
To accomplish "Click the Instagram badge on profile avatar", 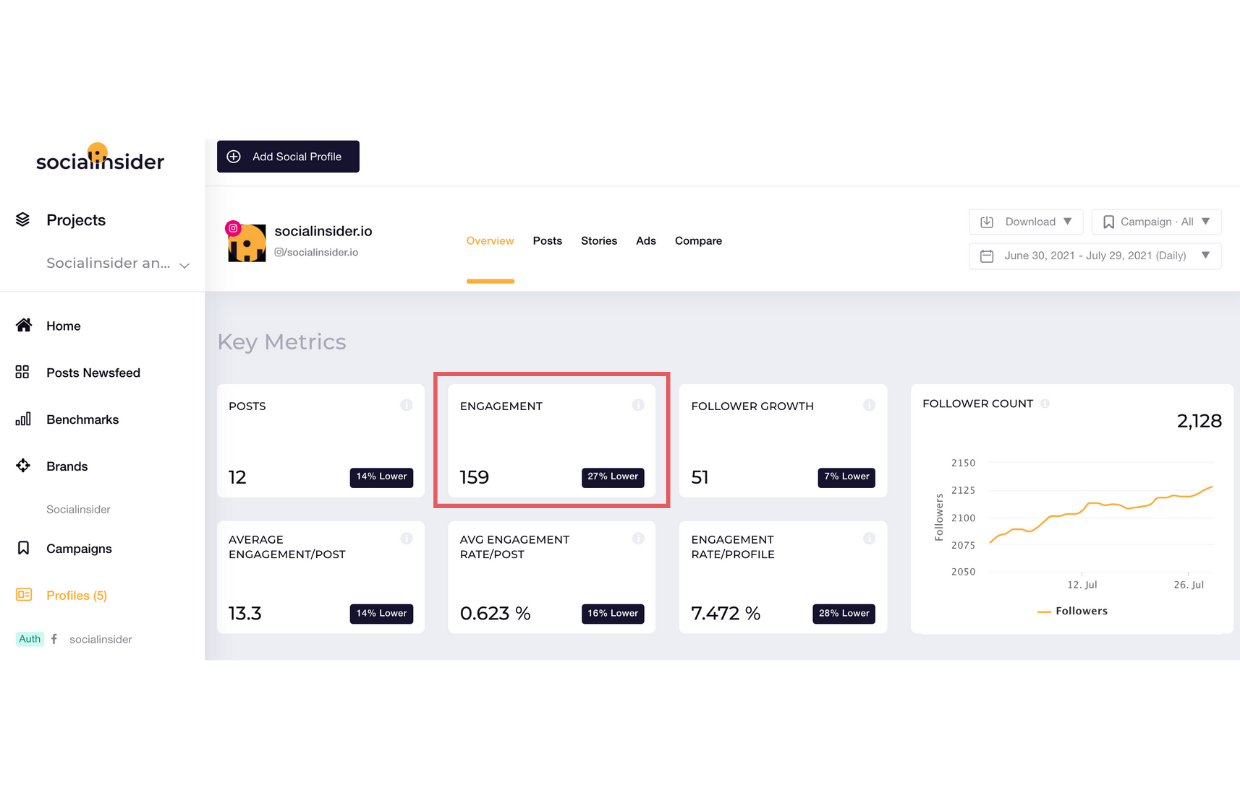I will tap(233, 228).
